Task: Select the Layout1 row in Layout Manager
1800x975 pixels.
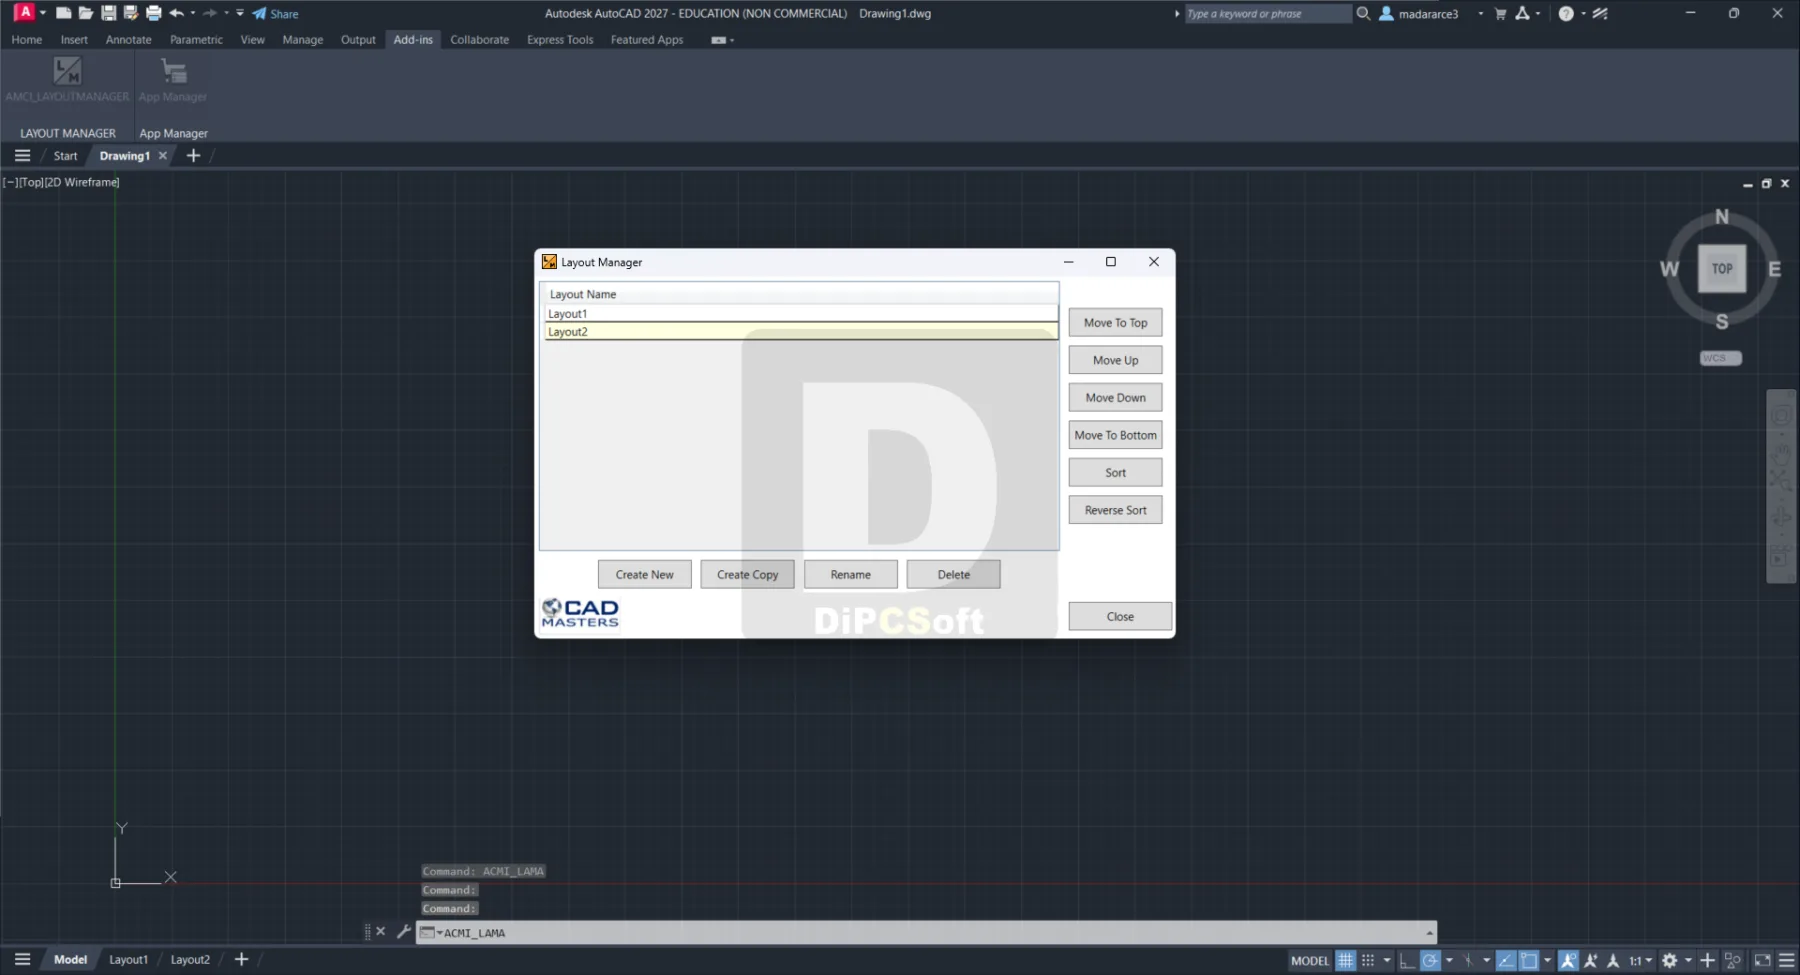Action: click(801, 313)
